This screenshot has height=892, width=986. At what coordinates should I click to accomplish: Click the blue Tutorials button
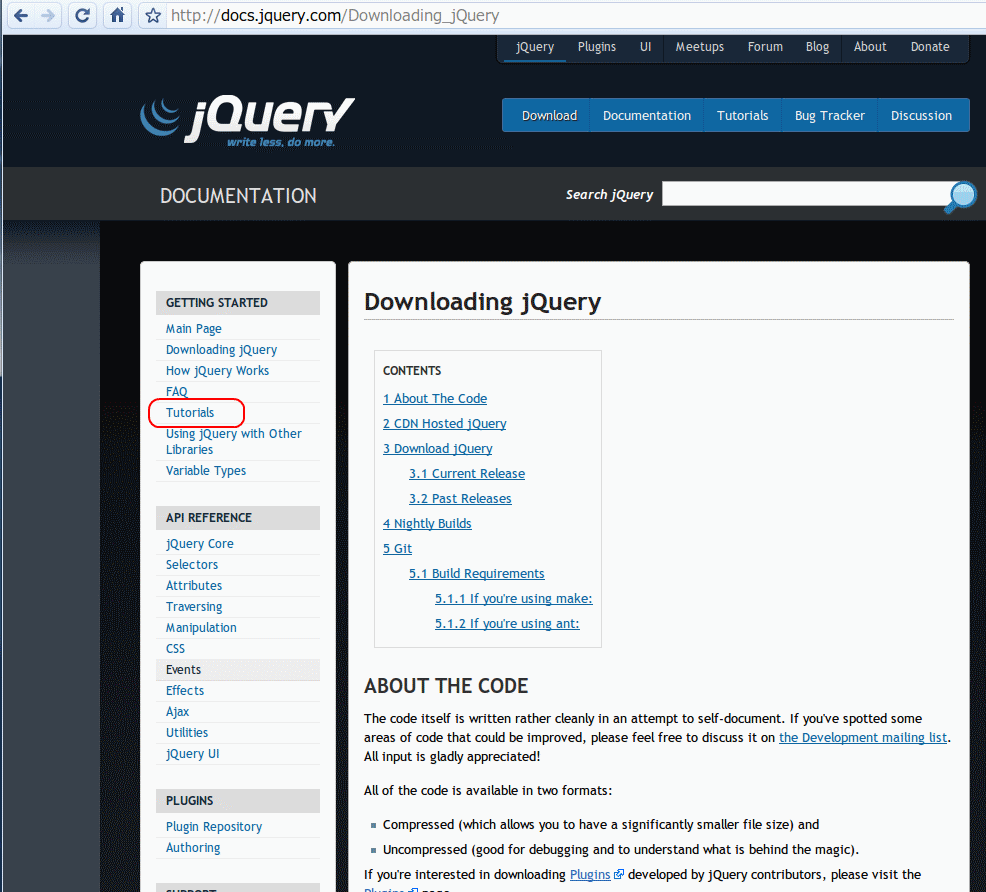[x=742, y=116]
